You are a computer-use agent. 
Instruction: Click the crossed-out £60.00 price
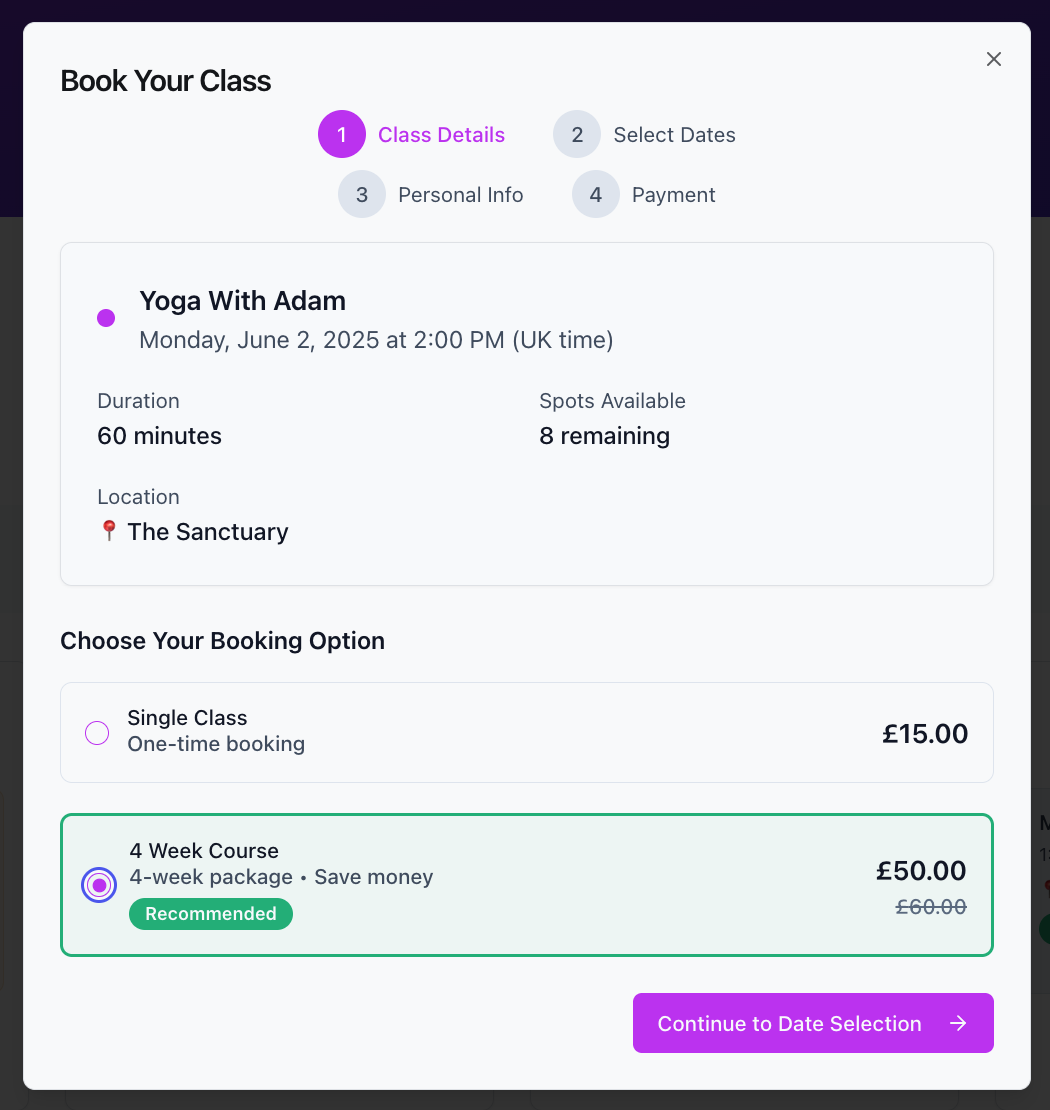931,906
